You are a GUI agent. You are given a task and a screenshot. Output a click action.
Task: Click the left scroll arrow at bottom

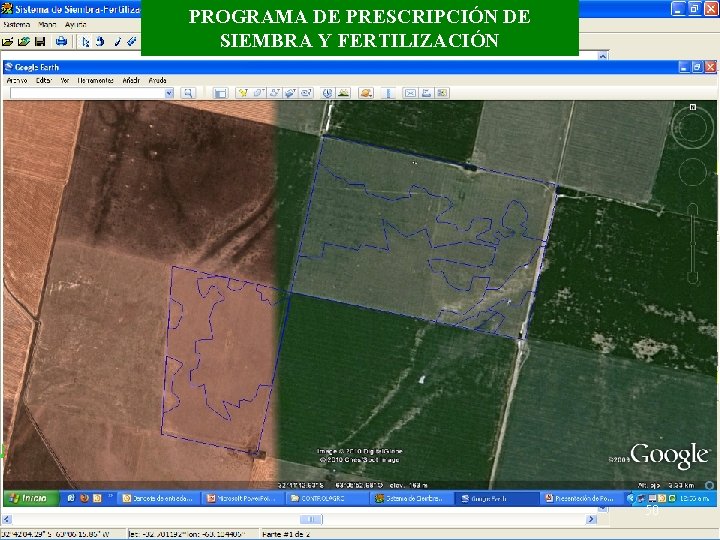[x=7, y=519]
